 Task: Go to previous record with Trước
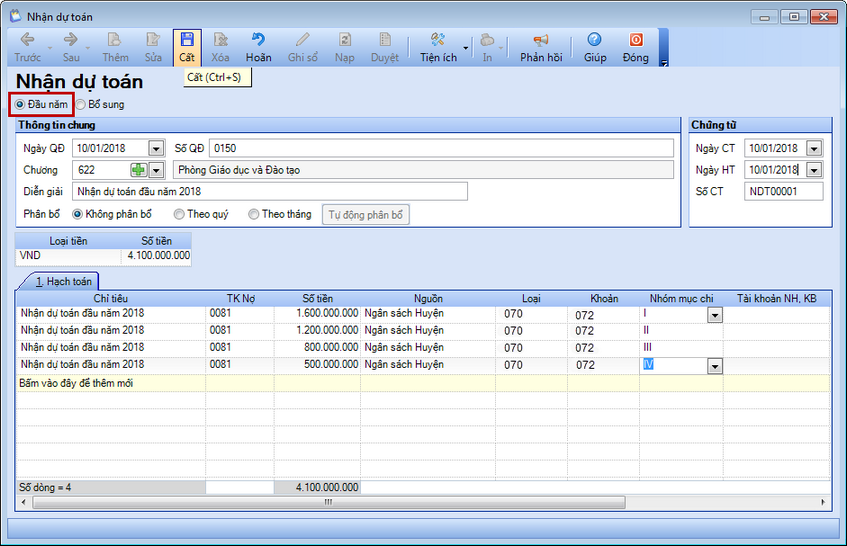point(27,48)
